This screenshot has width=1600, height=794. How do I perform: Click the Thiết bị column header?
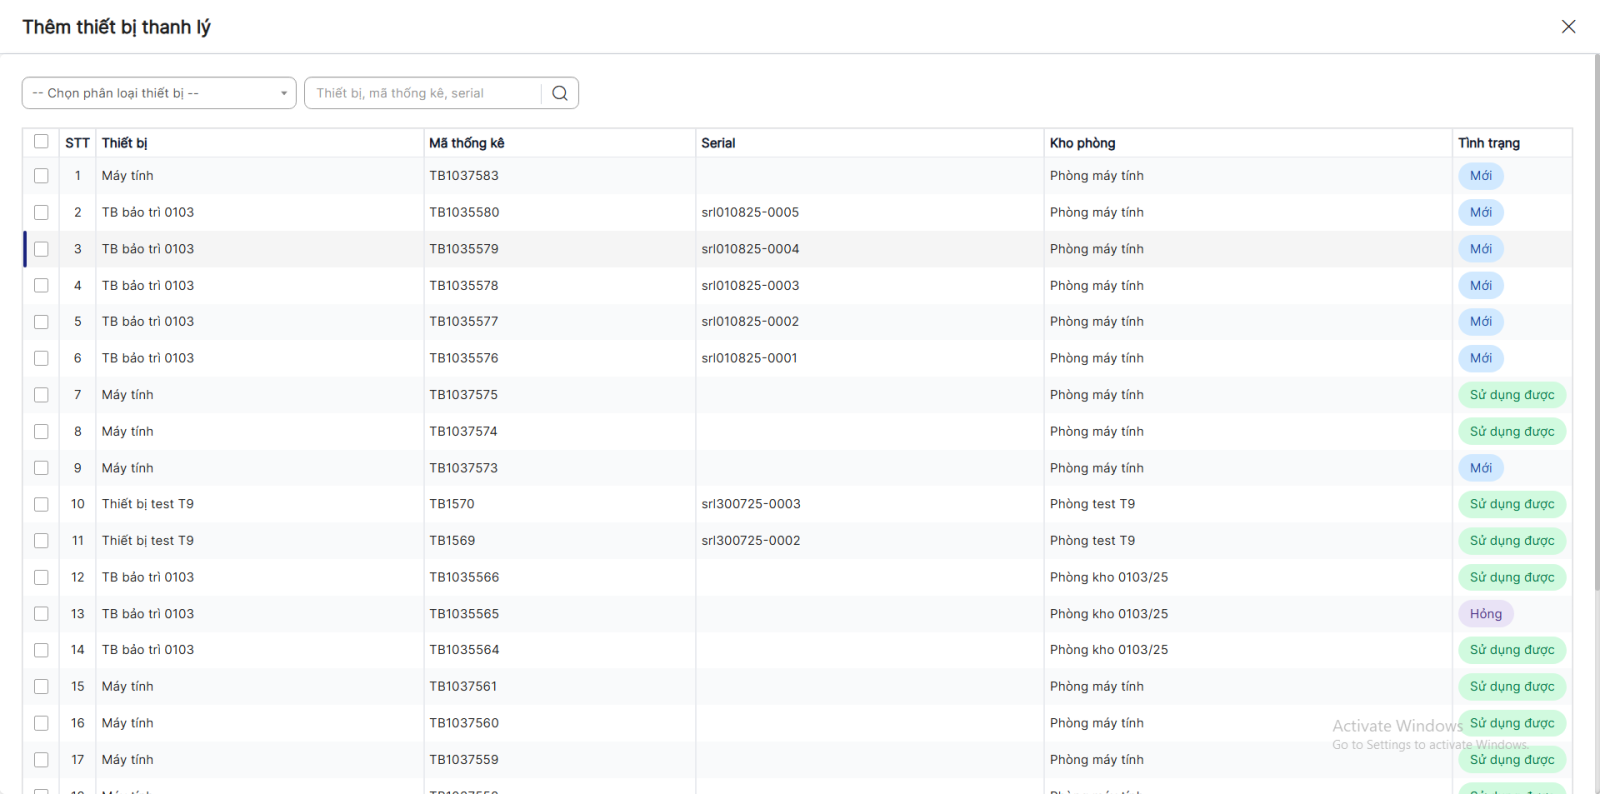click(125, 143)
